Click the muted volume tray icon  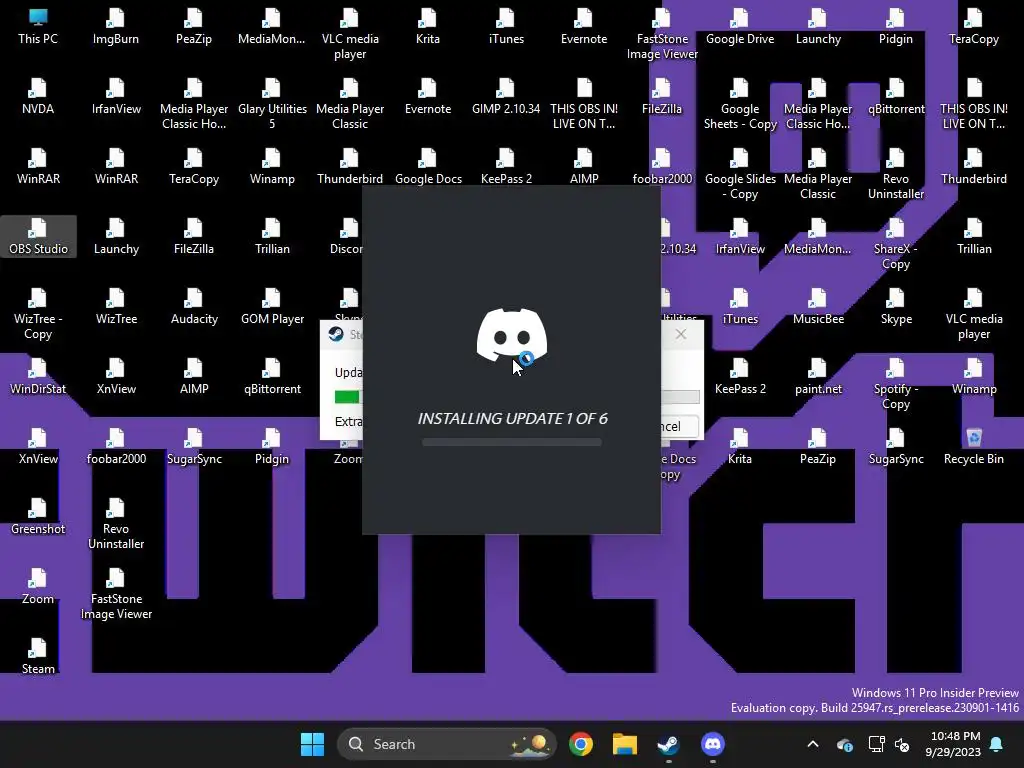(x=903, y=744)
